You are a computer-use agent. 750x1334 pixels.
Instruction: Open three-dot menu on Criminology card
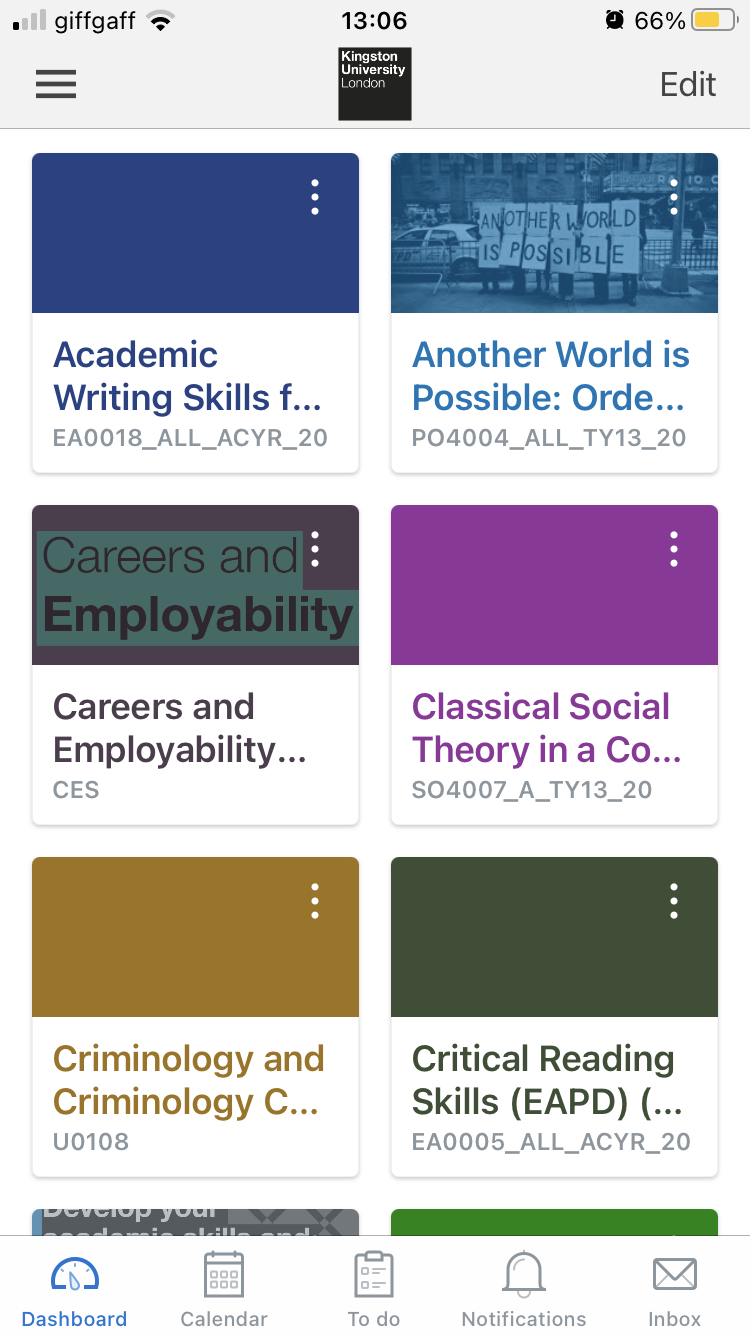(x=315, y=901)
